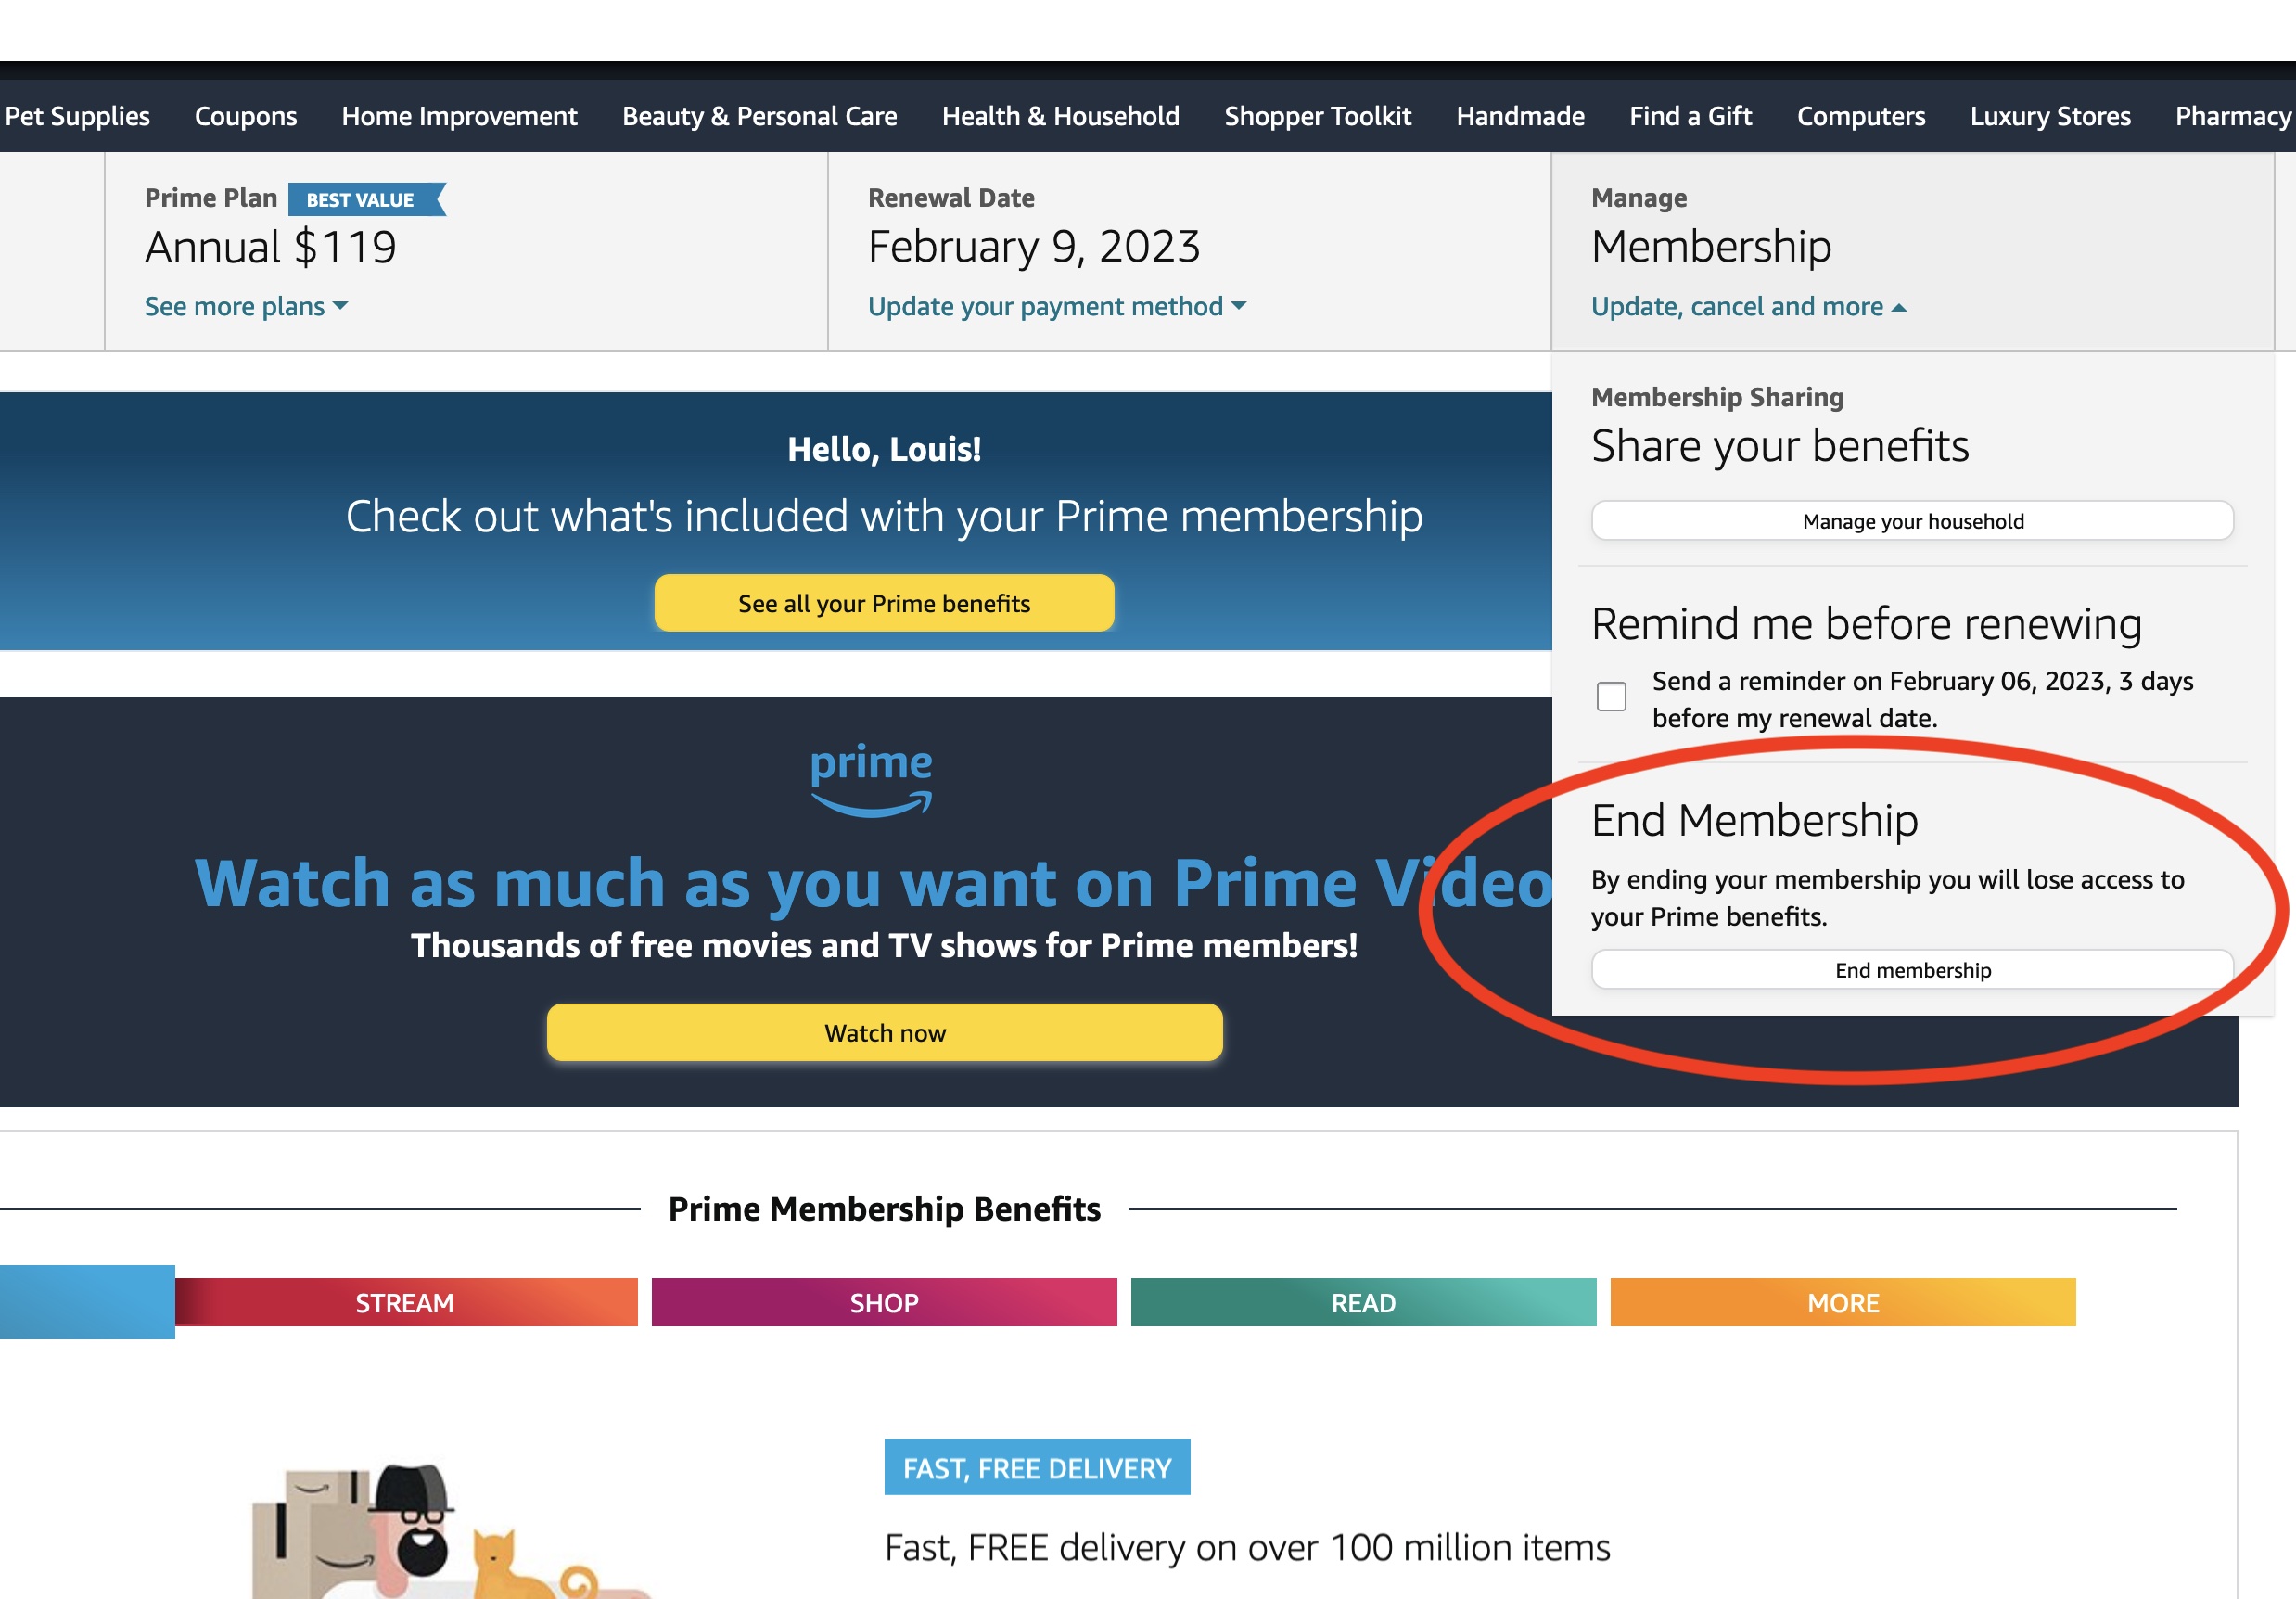The height and width of the screenshot is (1599, 2296).
Task: Click the See all your Prime benefits button
Action: [885, 602]
